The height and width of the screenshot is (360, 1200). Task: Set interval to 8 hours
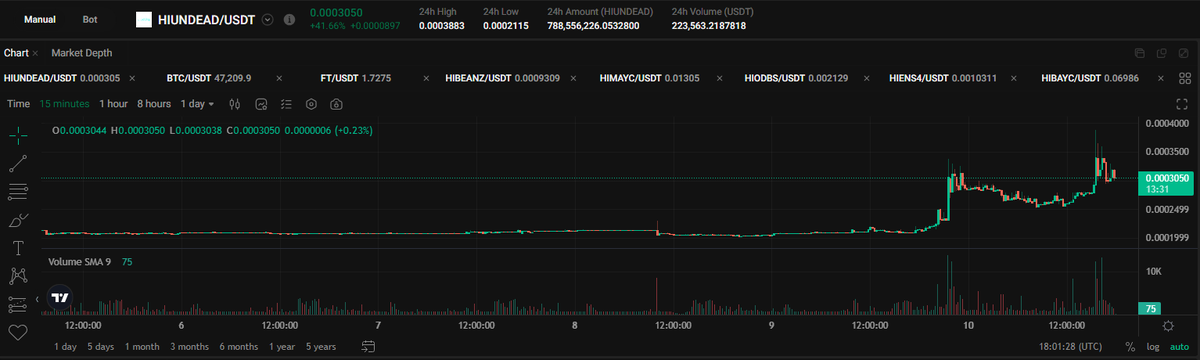(x=154, y=104)
